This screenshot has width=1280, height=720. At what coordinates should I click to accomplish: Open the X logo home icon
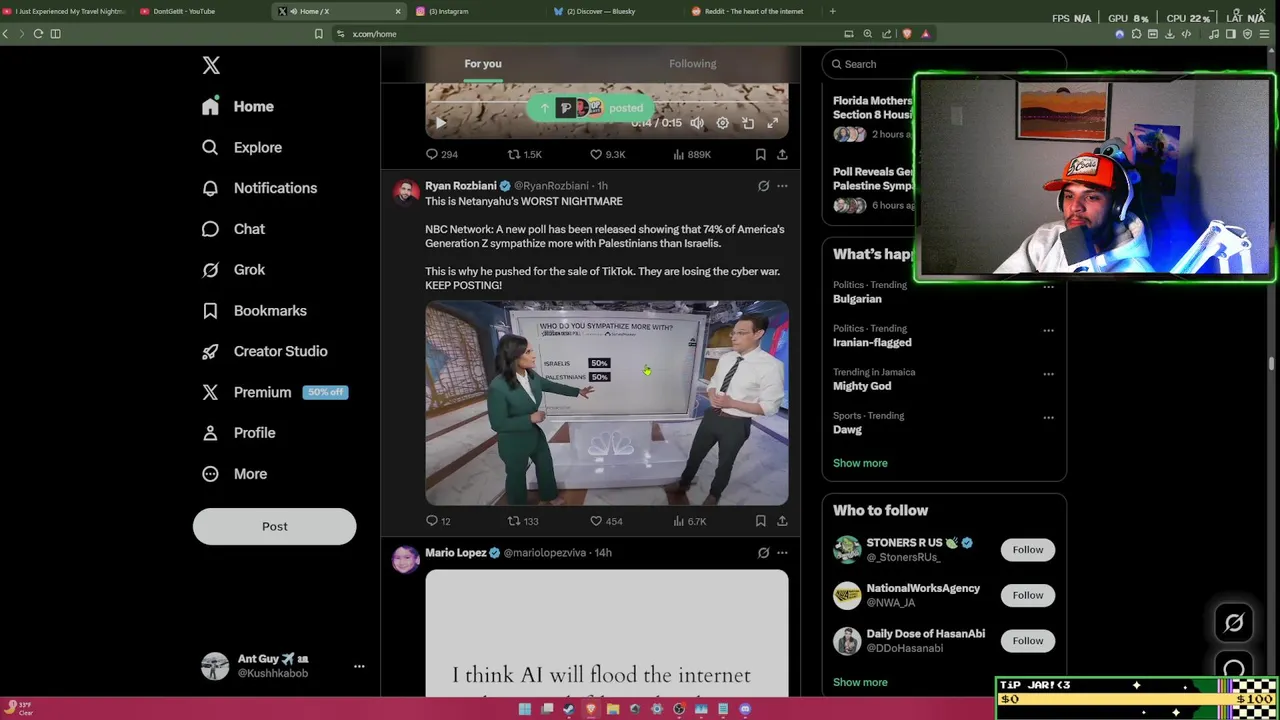coord(211,65)
